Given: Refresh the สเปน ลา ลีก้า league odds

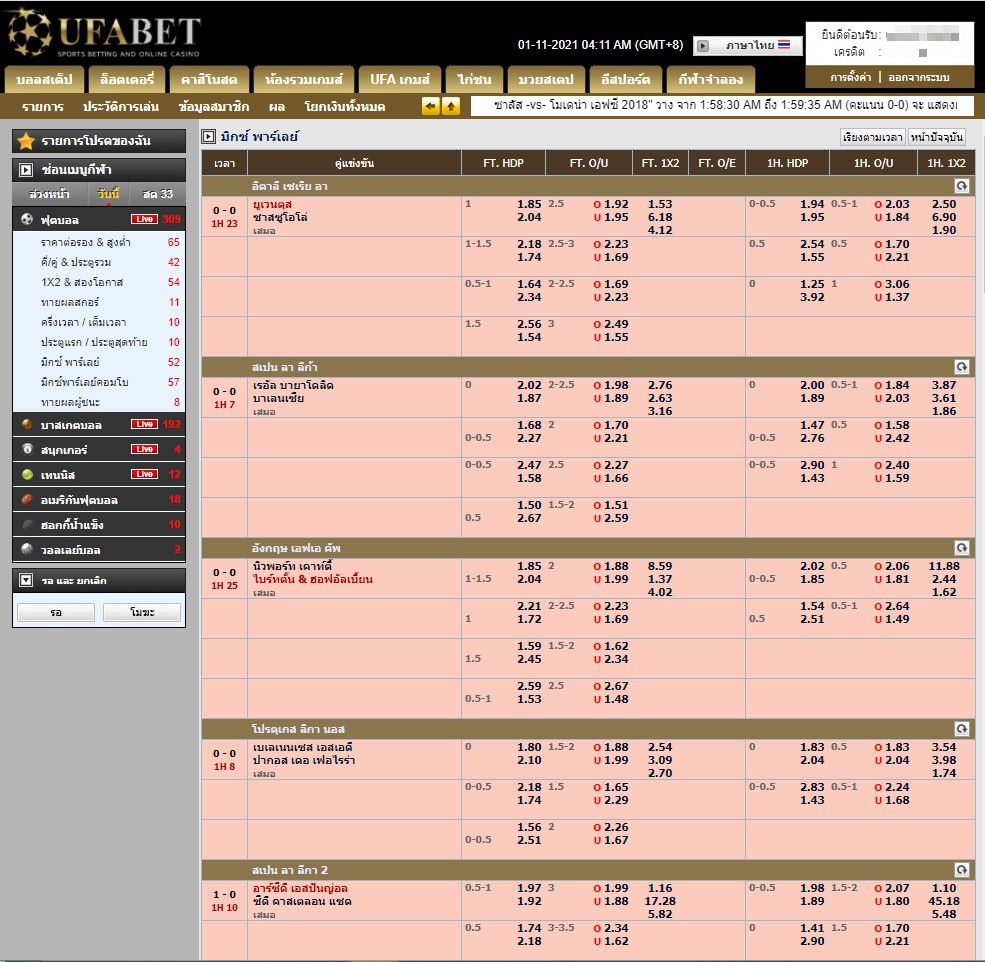Looking at the screenshot, I should point(962,367).
